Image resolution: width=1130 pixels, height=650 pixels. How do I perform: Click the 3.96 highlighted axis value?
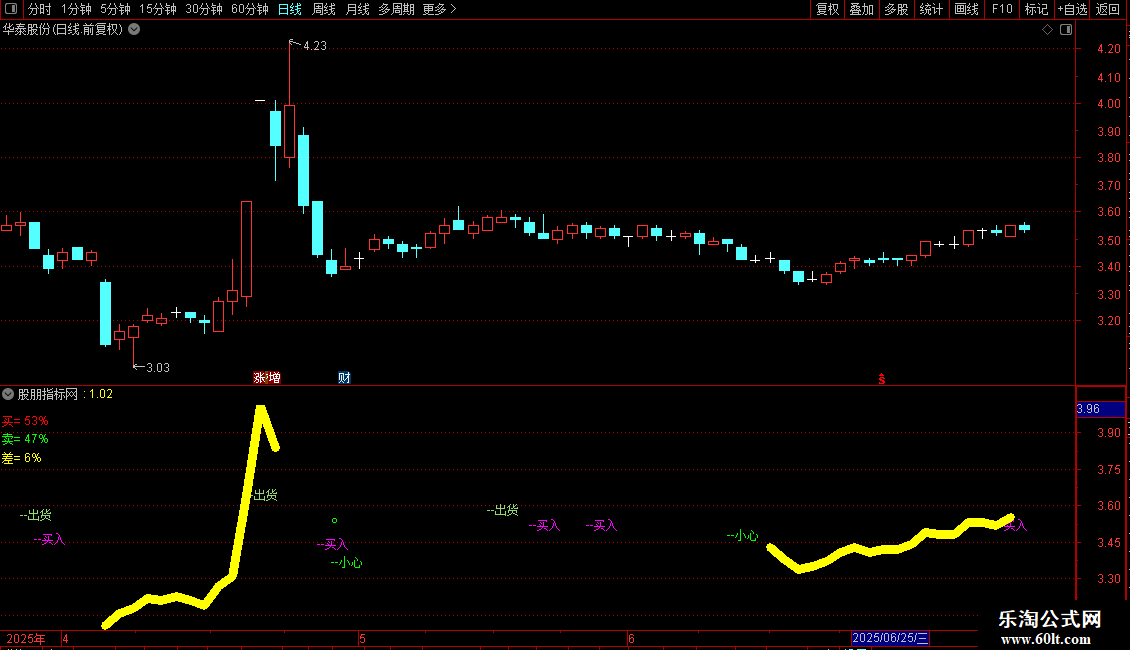coord(1100,409)
